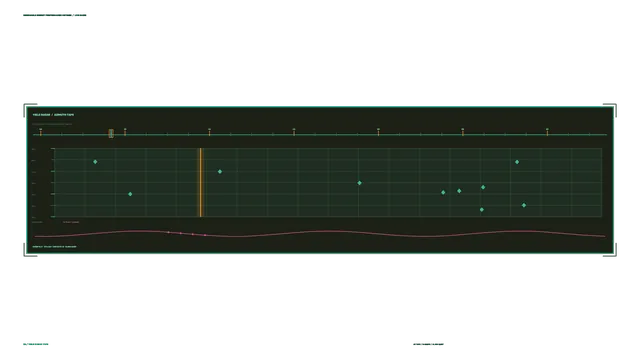Select diamond directly above the lowest contact
The image size is (640, 360).
click(x=483, y=187)
